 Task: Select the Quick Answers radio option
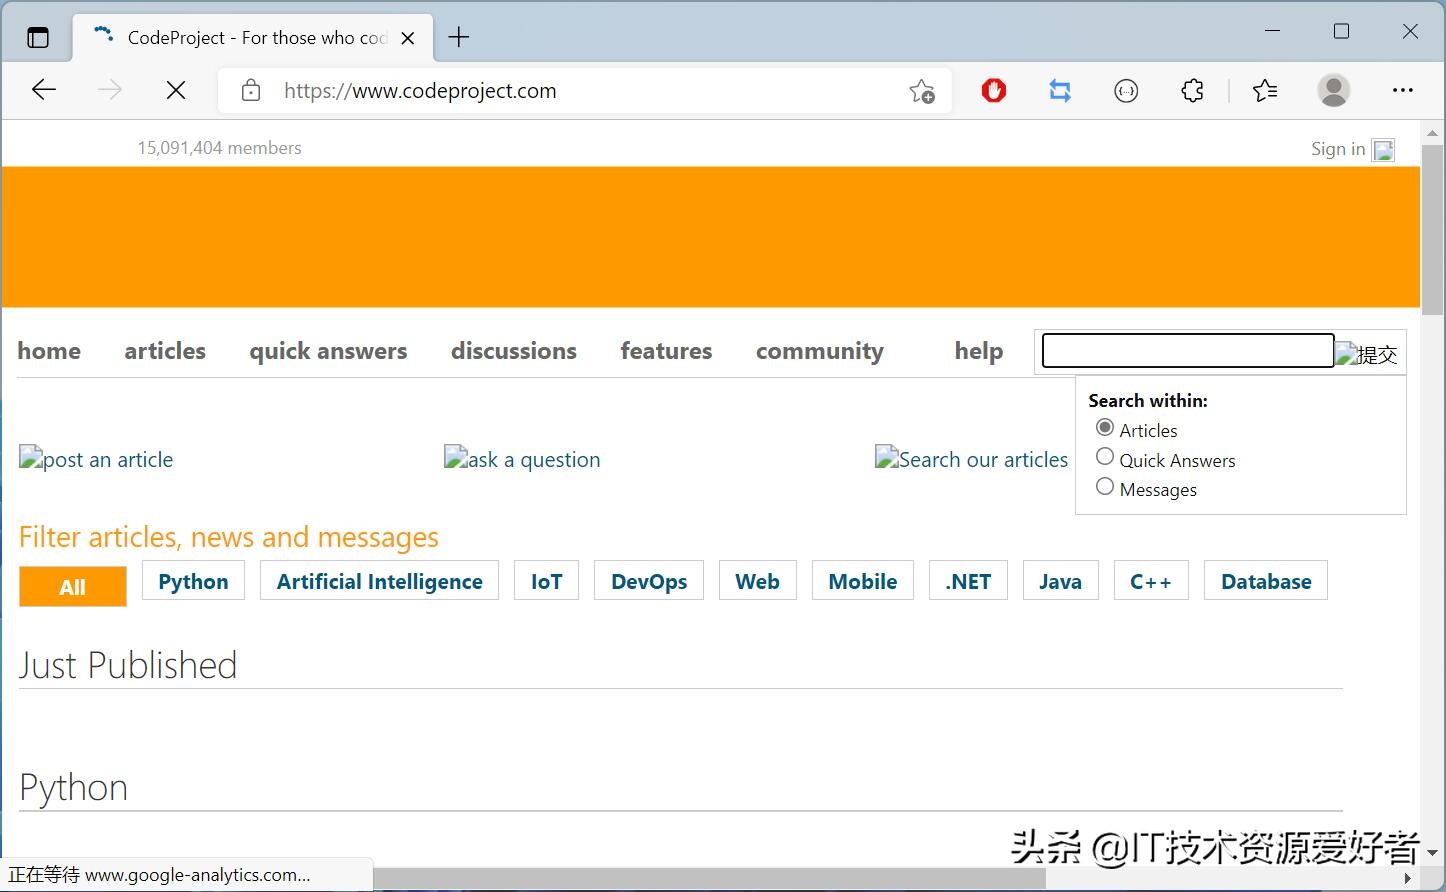(x=1105, y=457)
